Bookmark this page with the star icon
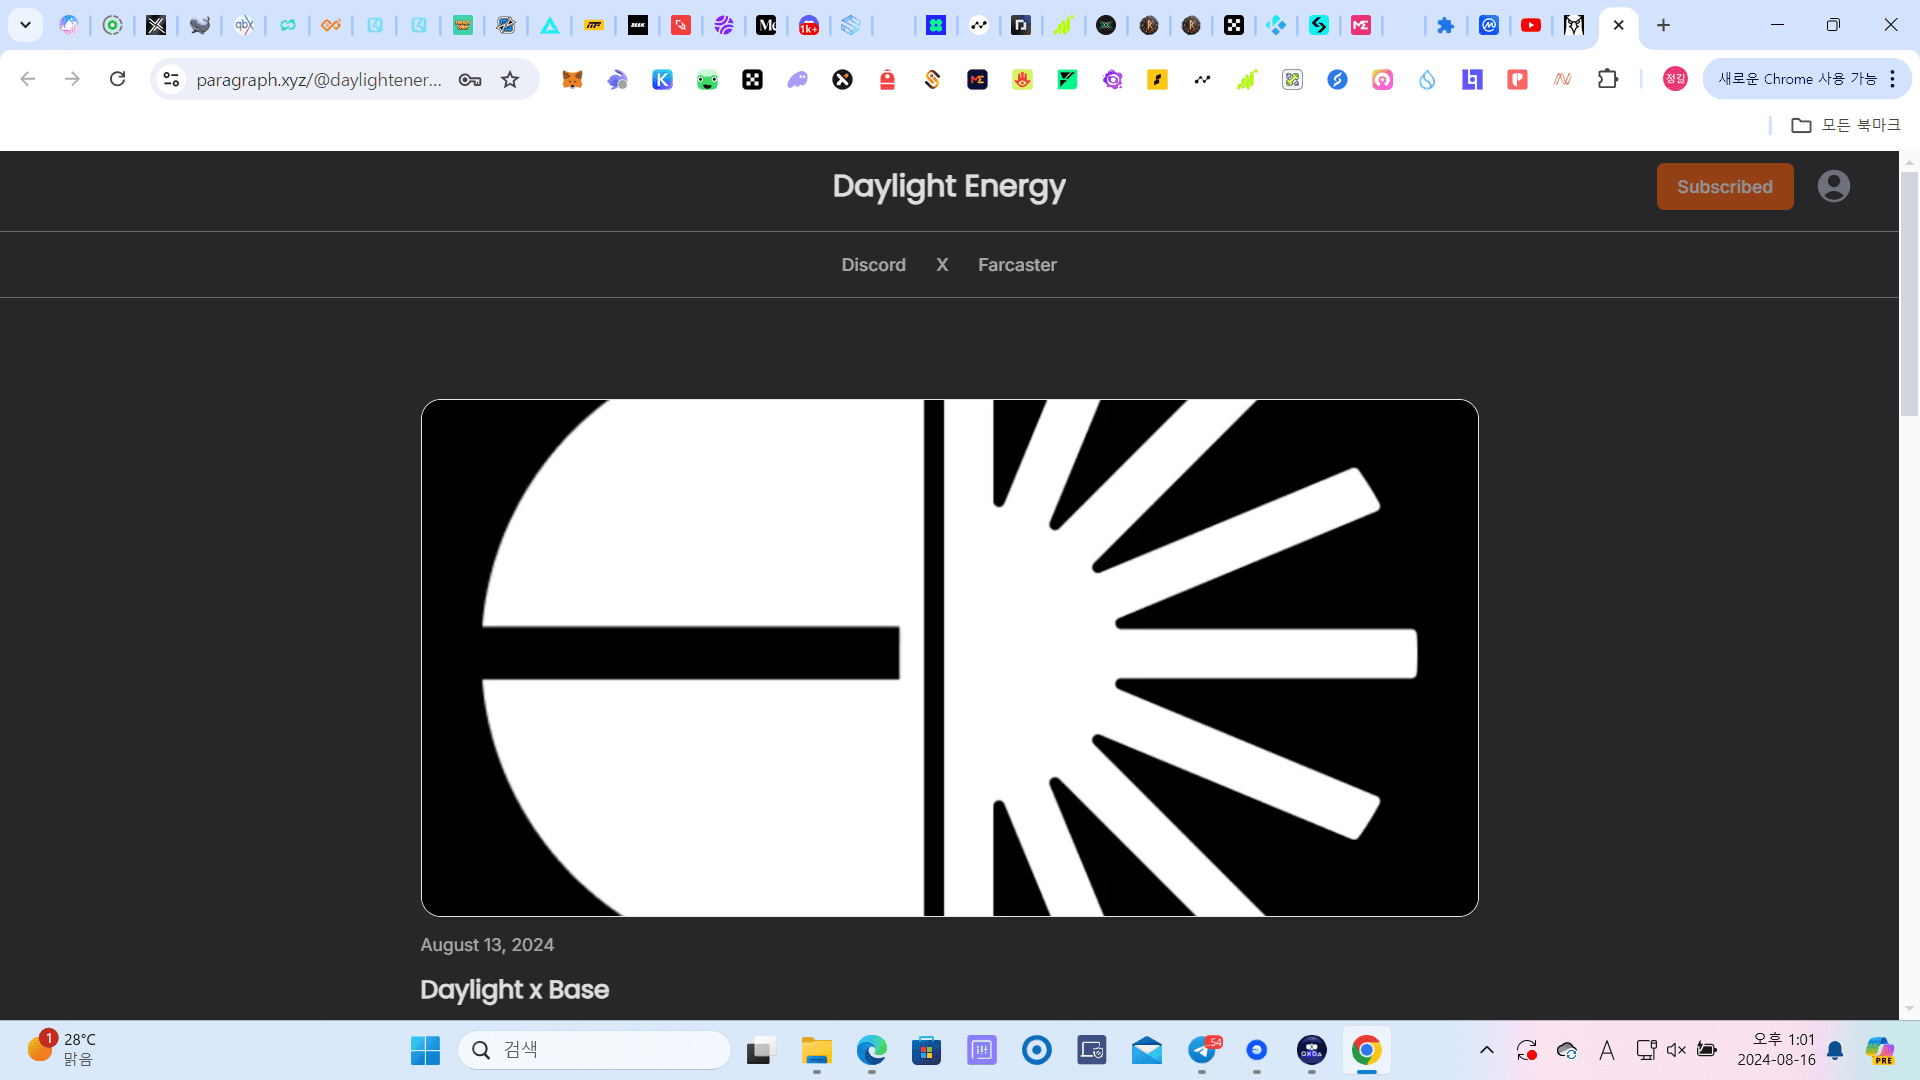The height and width of the screenshot is (1080, 1920). pos(510,80)
